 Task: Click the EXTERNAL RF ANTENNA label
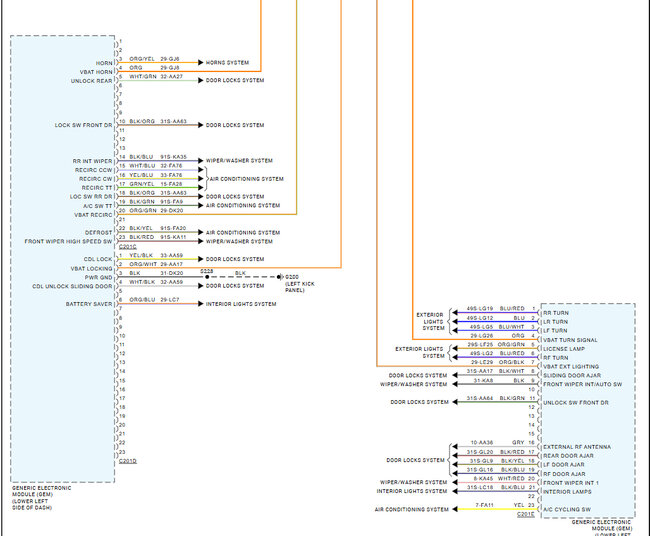(577, 447)
